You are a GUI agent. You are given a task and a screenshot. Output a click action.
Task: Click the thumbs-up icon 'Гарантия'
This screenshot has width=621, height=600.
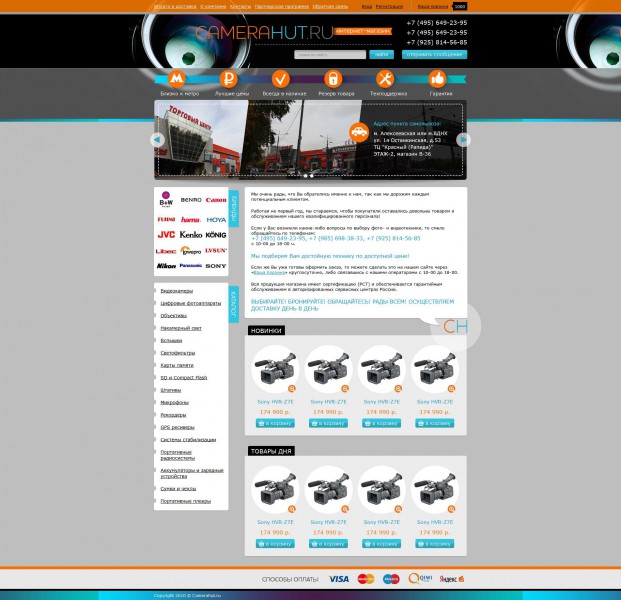[x=437, y=79]
